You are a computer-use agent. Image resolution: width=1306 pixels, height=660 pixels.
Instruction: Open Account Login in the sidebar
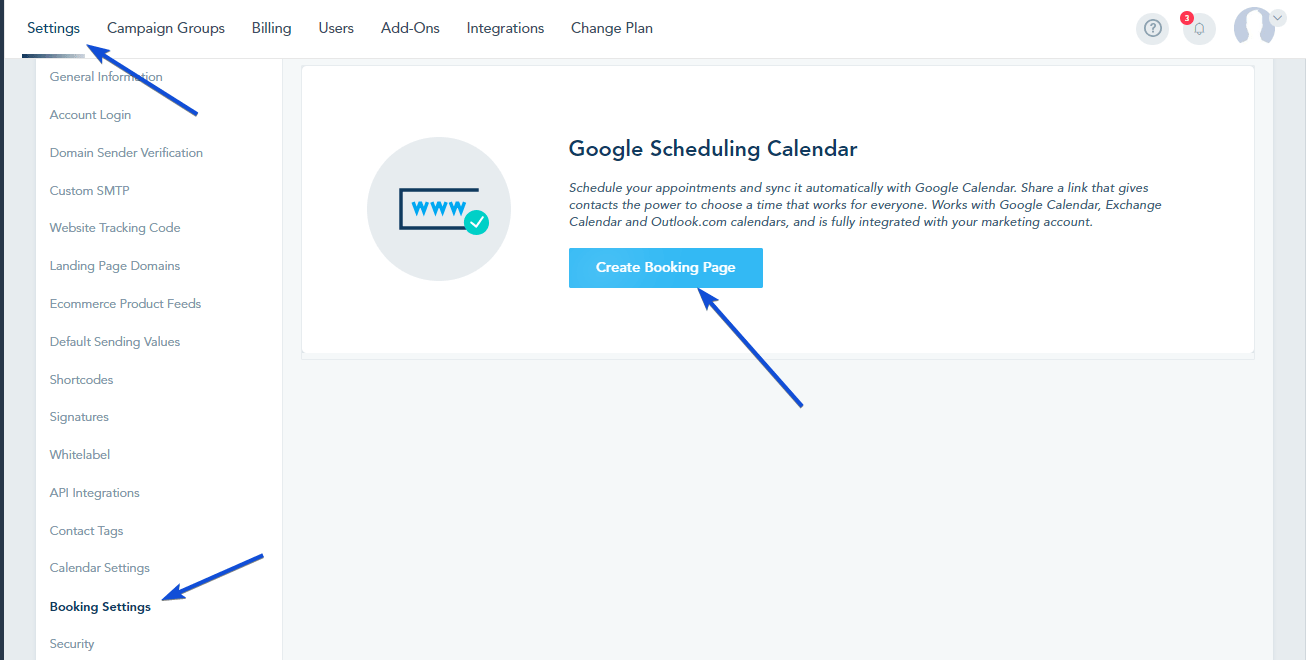[x=90, y=115]
